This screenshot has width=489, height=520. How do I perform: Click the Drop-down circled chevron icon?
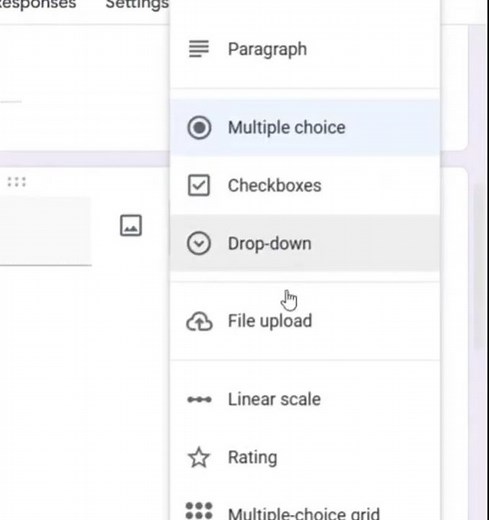tap(199, 243)
